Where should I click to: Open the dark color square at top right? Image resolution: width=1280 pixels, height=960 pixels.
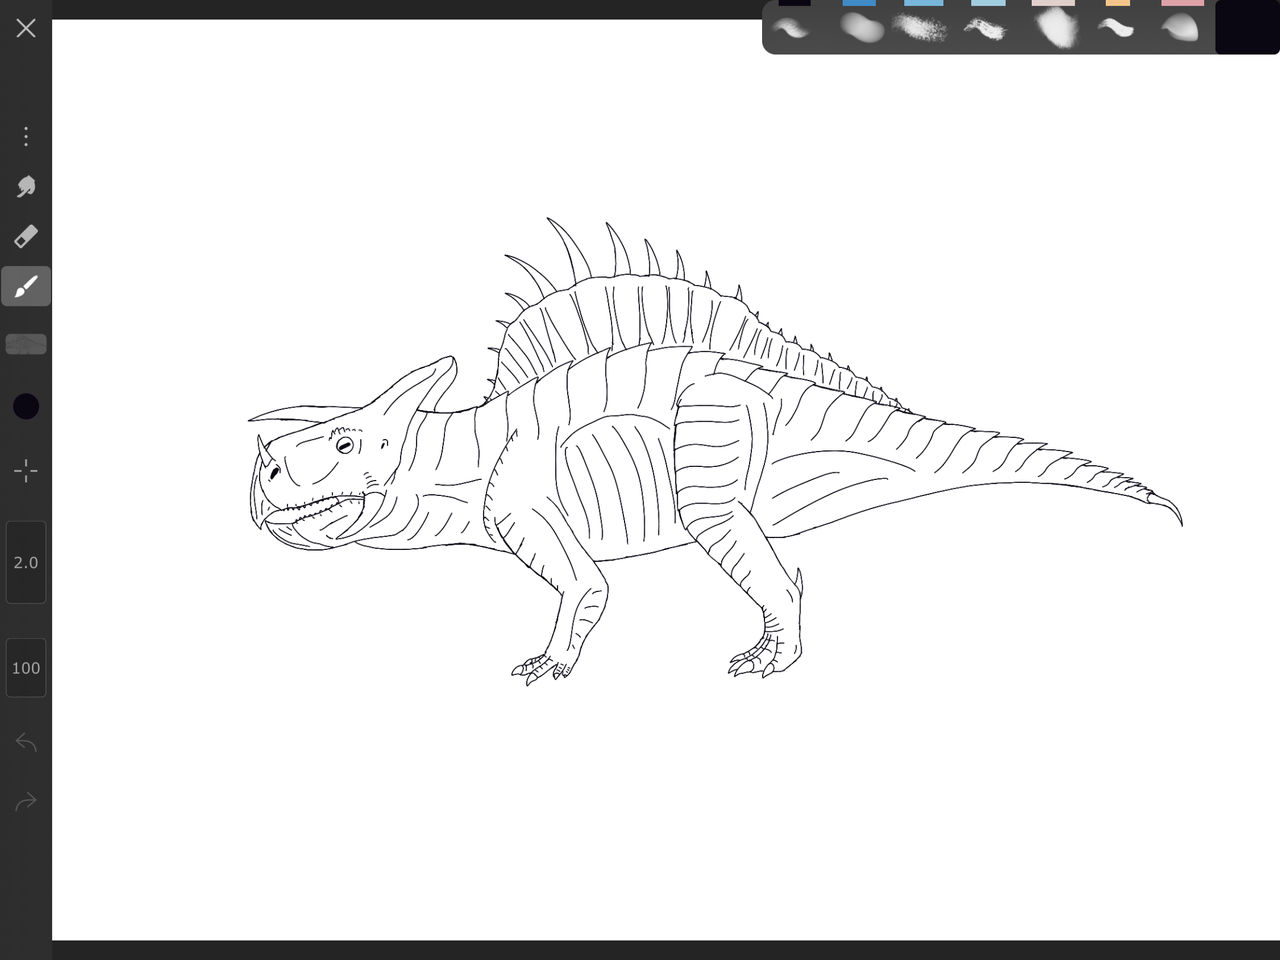click(1247, 27)
